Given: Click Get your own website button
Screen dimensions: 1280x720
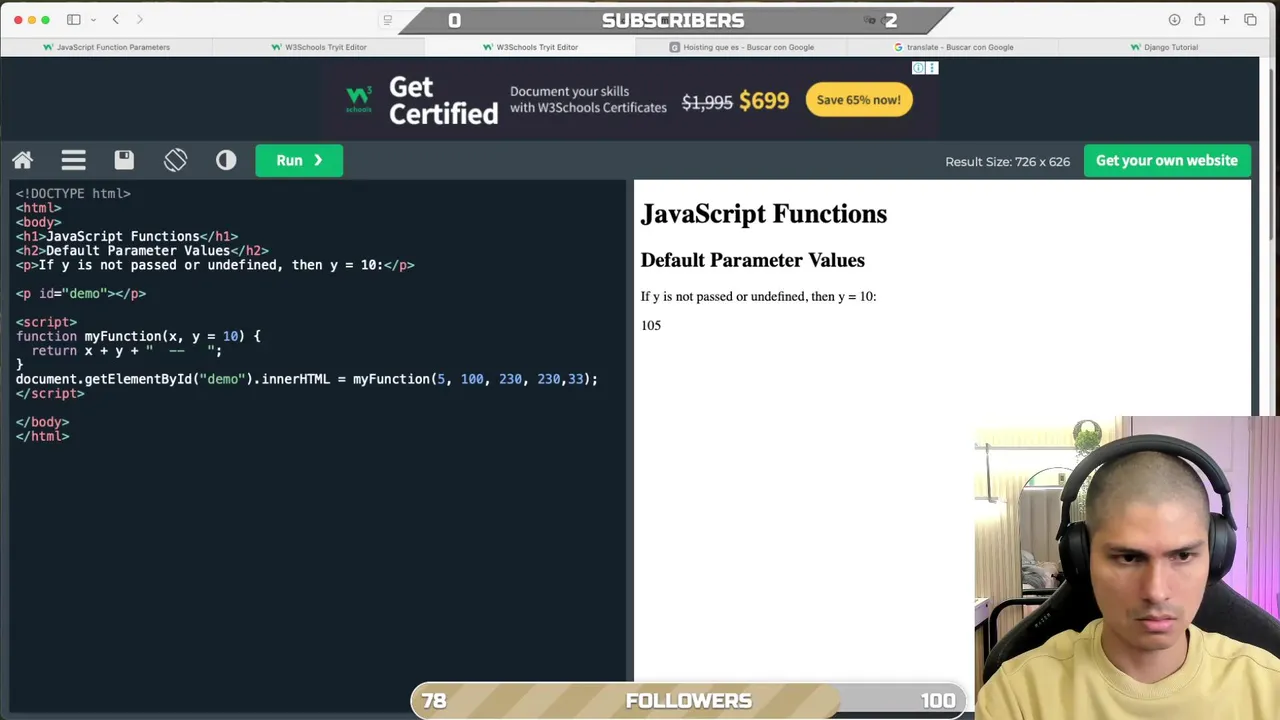Looking at the screenshot, I should 1166,160.
